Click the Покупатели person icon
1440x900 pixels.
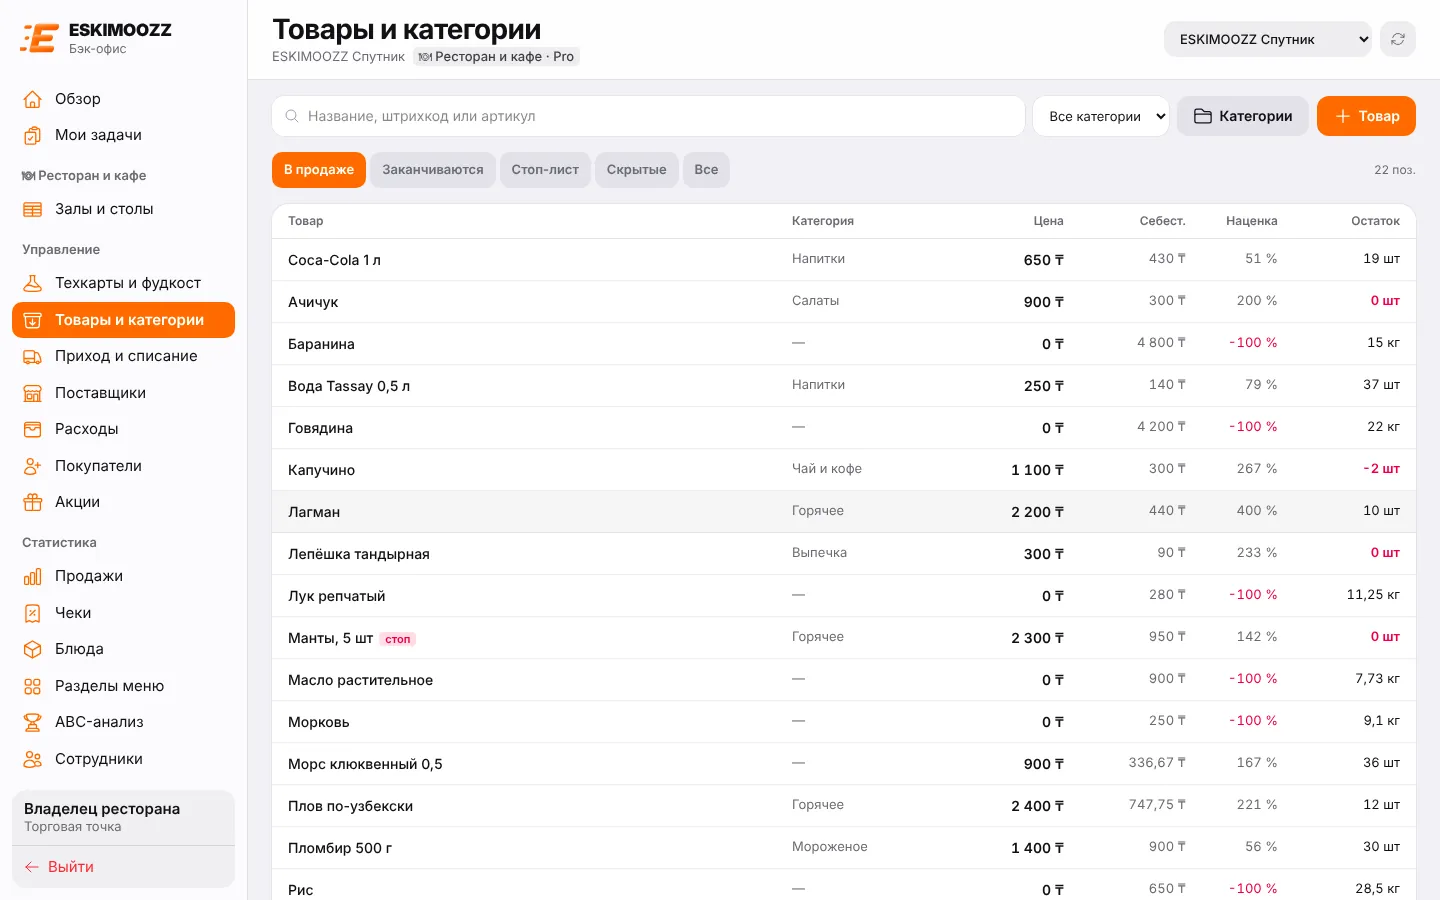tap(33, 466)
